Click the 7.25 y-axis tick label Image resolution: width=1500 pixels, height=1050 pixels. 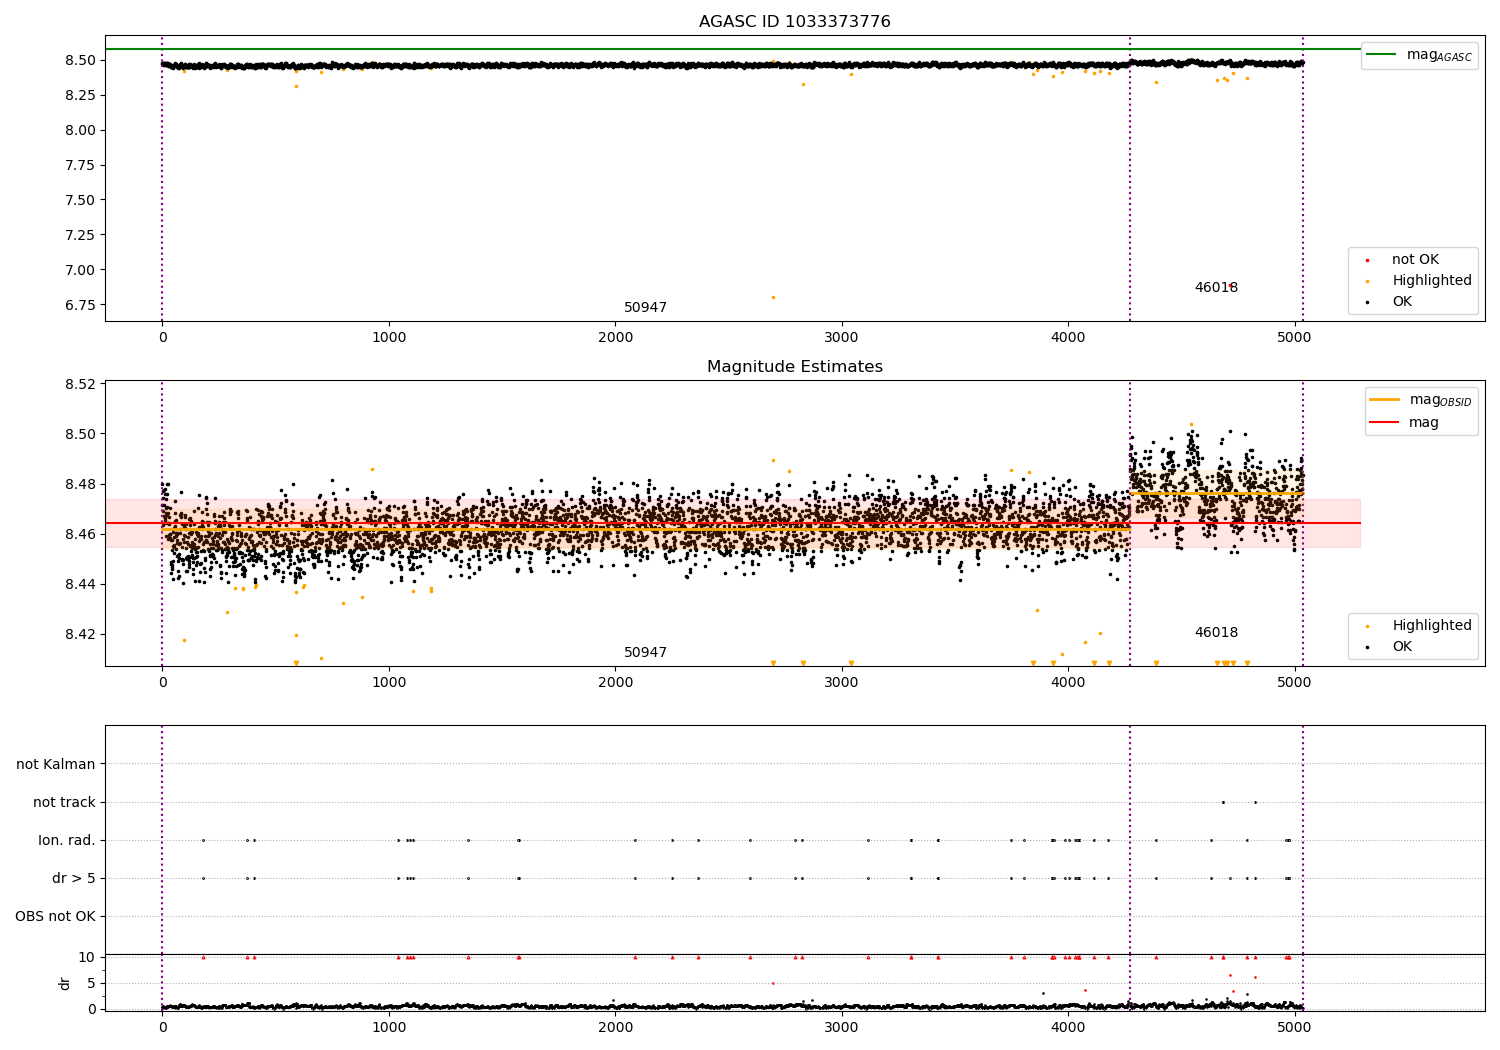81,235
